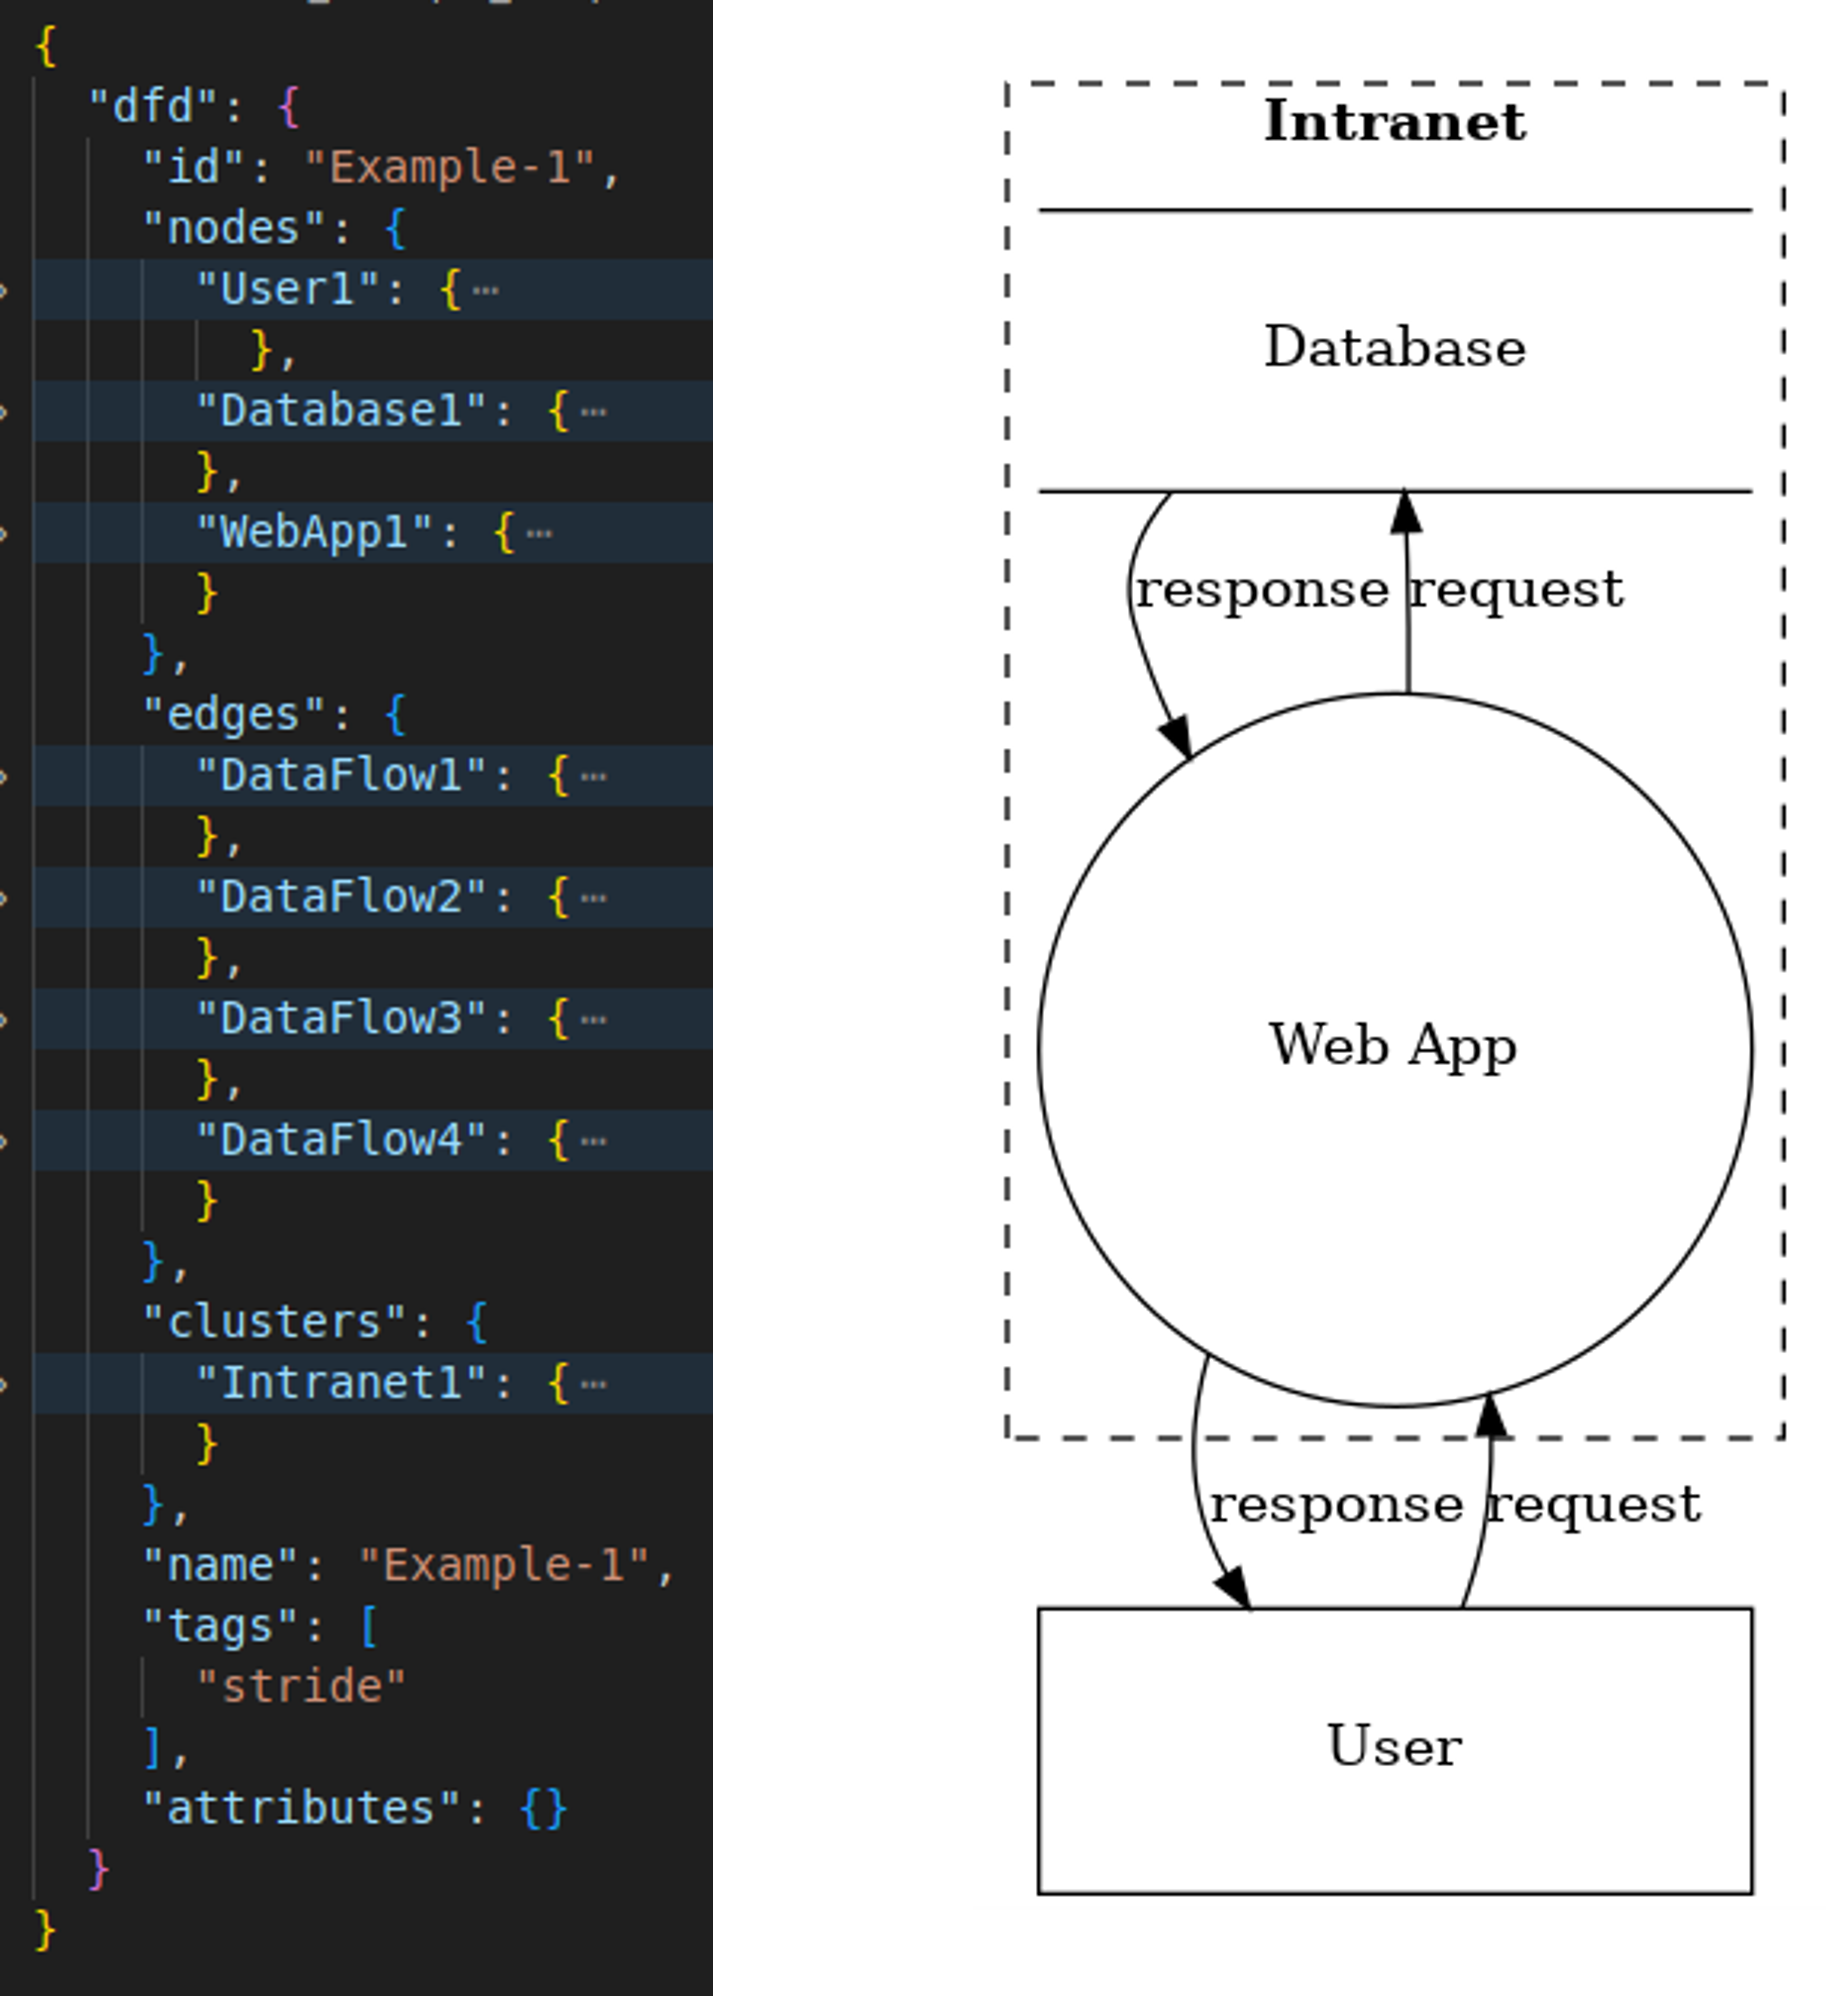Click the "attributes" empty braces
The height and width of the screenshot is (1996, 1826).
pos(544,1808)
